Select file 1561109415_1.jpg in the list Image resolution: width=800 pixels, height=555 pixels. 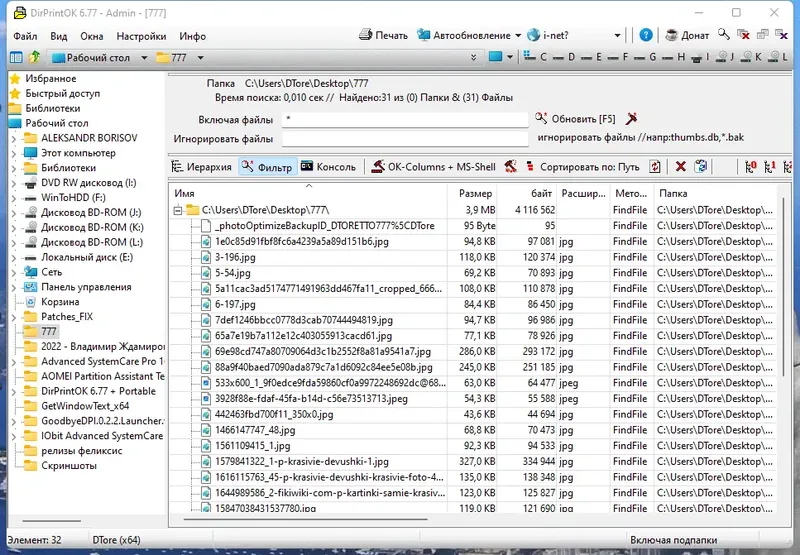(x=252, y=446)
